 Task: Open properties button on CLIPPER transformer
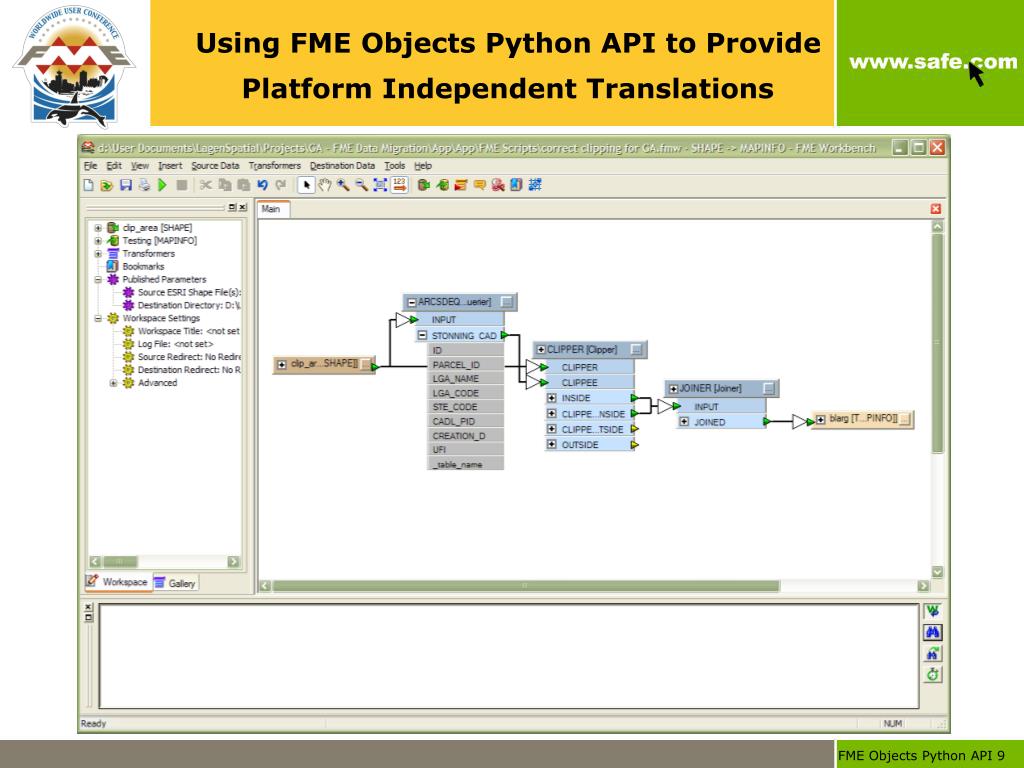pos(637,349)
